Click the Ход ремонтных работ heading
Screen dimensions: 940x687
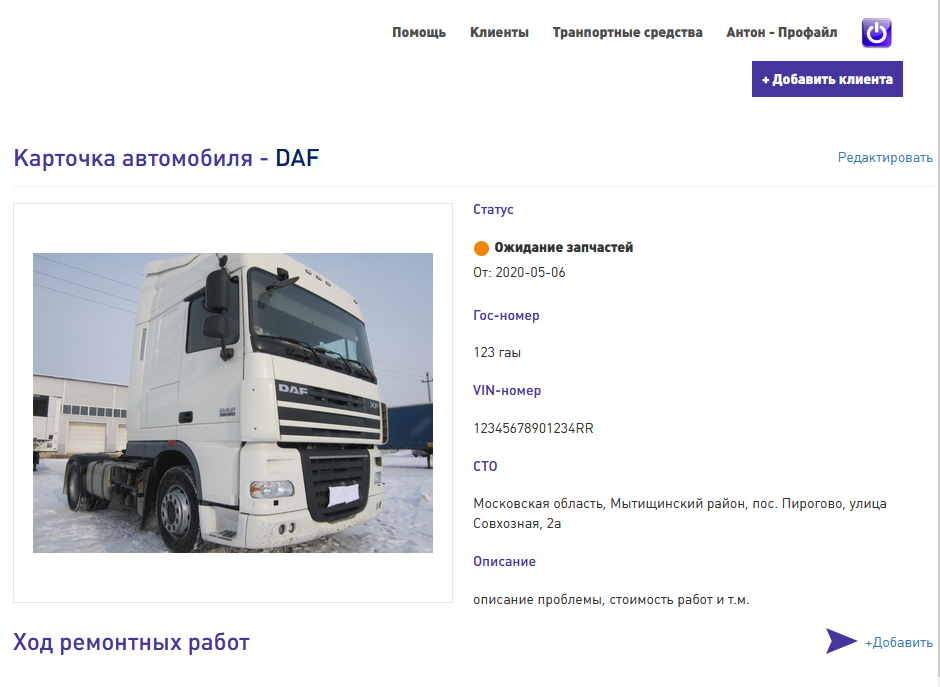click(x=131, y=642)
